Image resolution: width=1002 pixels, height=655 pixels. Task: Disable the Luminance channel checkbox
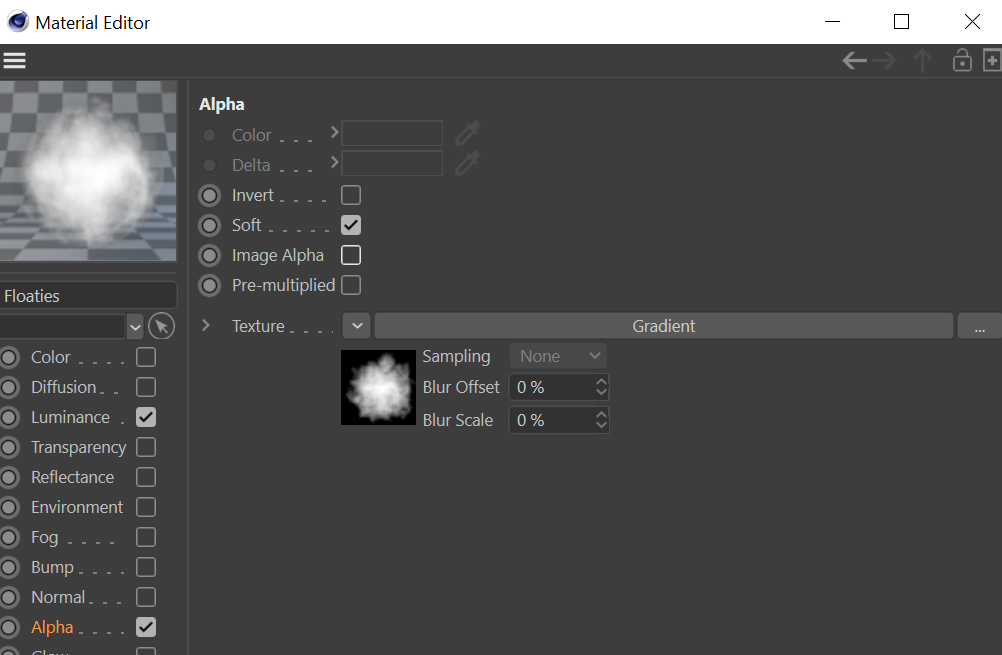coord(146,417)
